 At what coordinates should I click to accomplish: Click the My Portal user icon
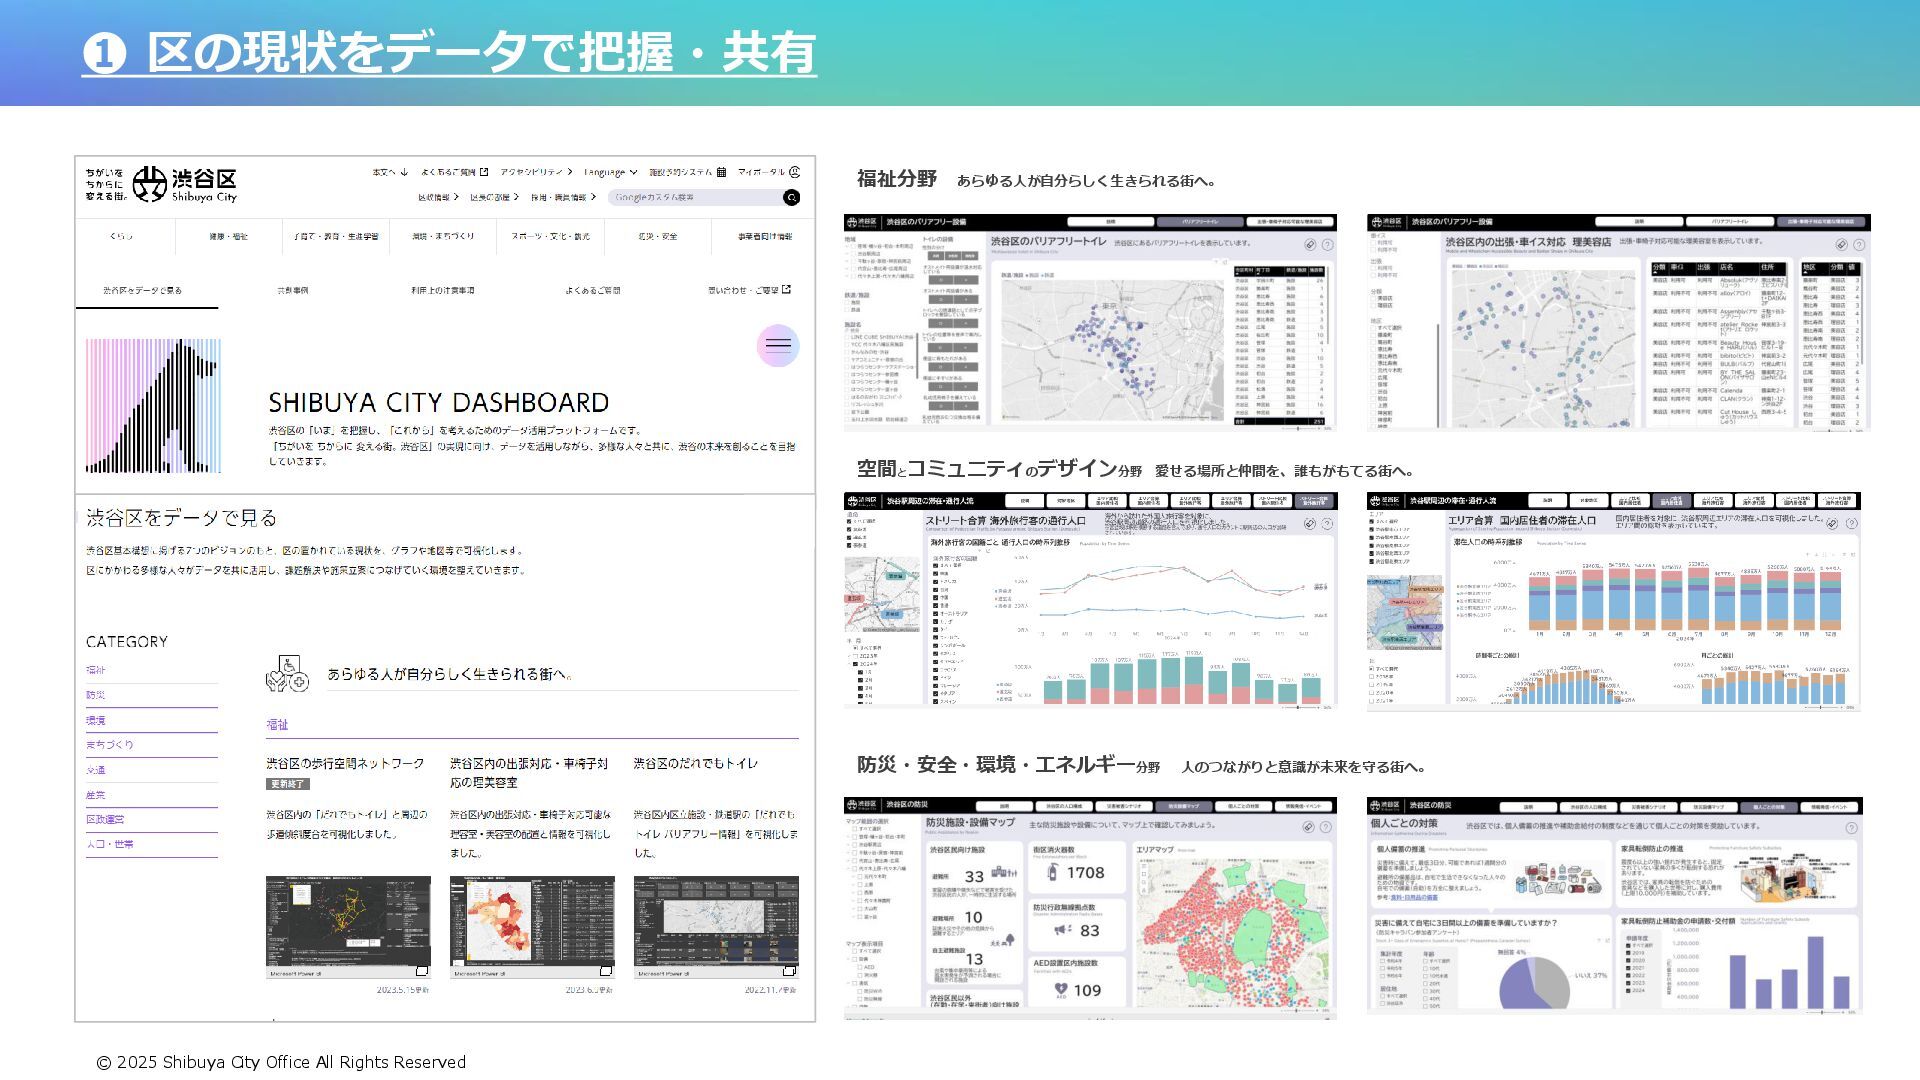(795, 172)
